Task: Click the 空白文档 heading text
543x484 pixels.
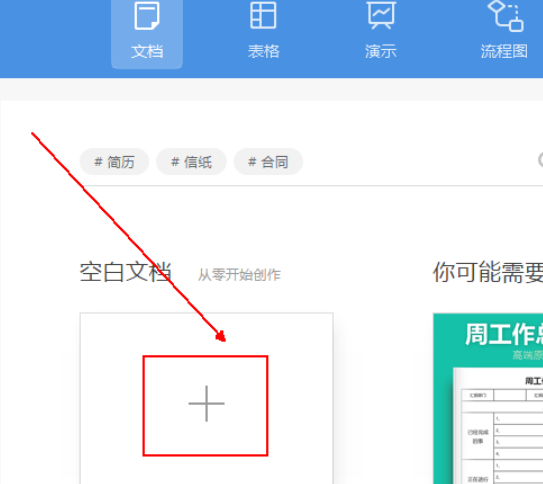Action: (125, 272)
